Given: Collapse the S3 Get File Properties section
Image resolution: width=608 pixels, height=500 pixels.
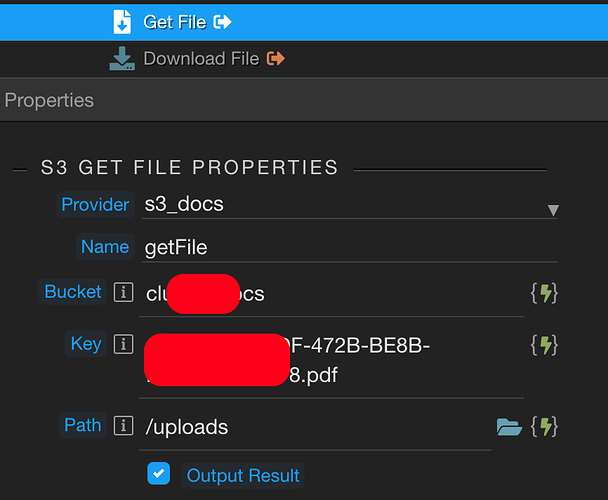Looking at the screenshot, I should tap(19, 170).
